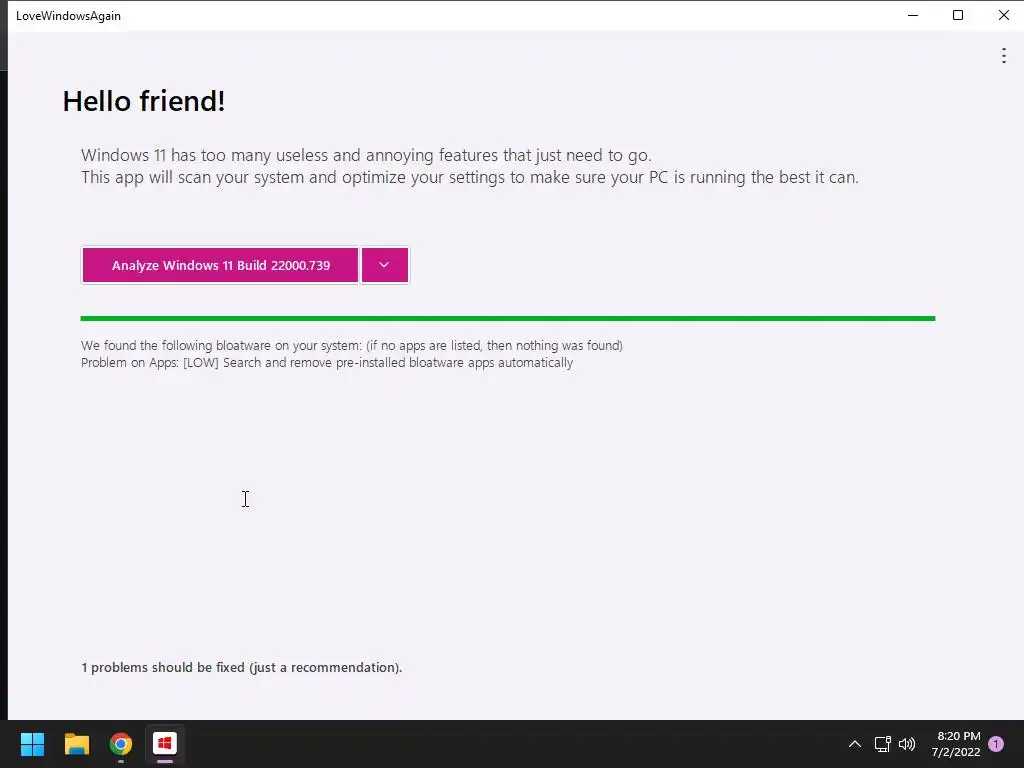Close the LoveWindowsAgain window
Viewport: 1024px width, 768px height.
(1003, 15)
